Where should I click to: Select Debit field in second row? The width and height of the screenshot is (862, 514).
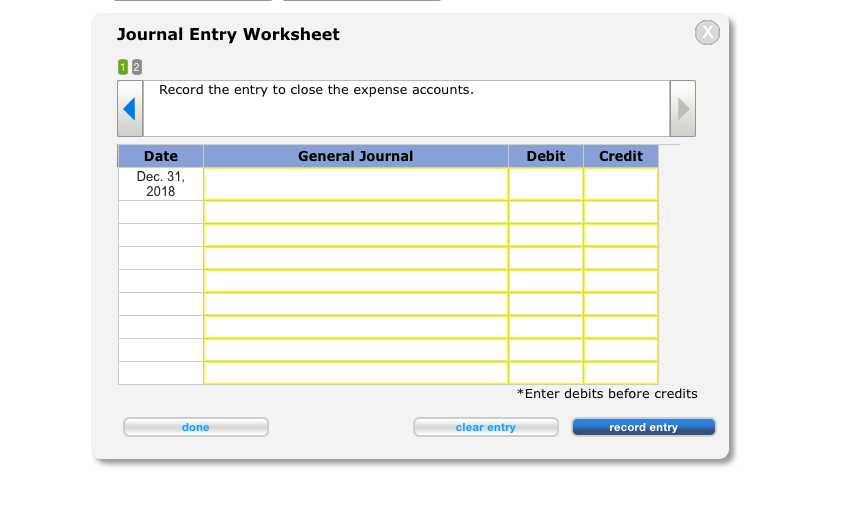[x=546, y=212]
